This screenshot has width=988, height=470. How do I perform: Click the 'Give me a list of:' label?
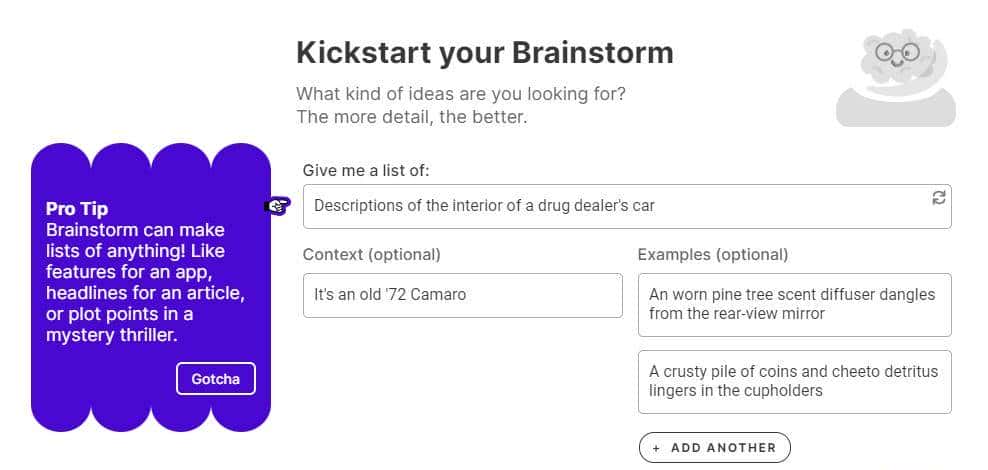click(x=366, y=171)
